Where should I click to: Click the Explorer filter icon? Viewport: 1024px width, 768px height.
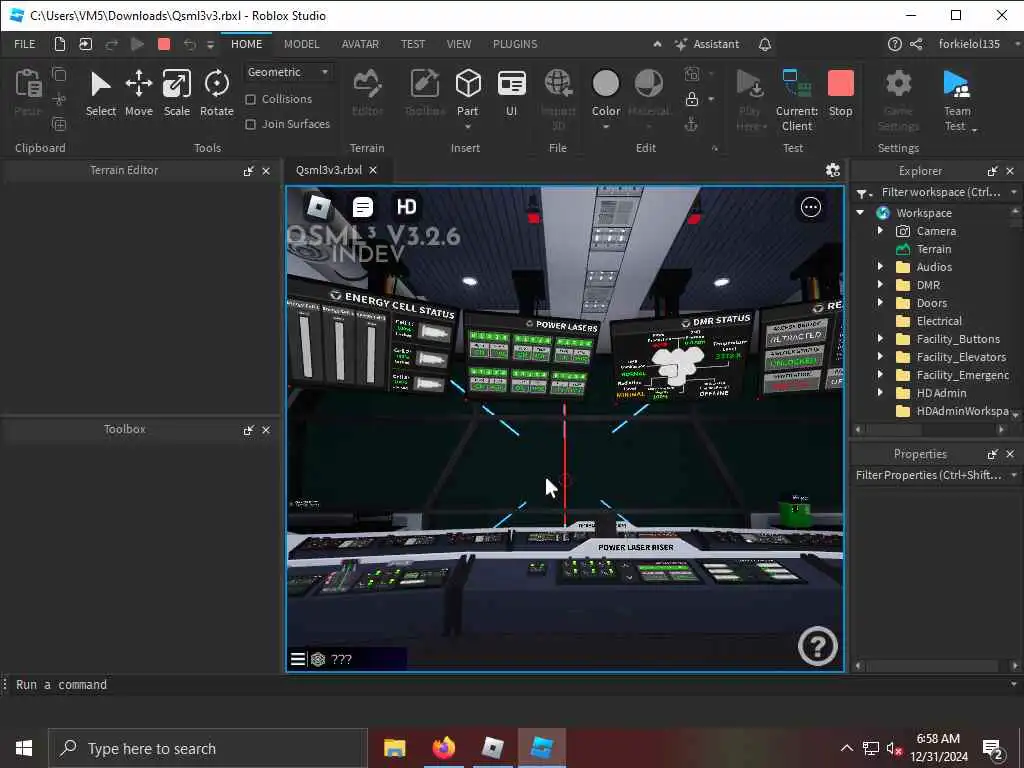(x=862, y=193)
